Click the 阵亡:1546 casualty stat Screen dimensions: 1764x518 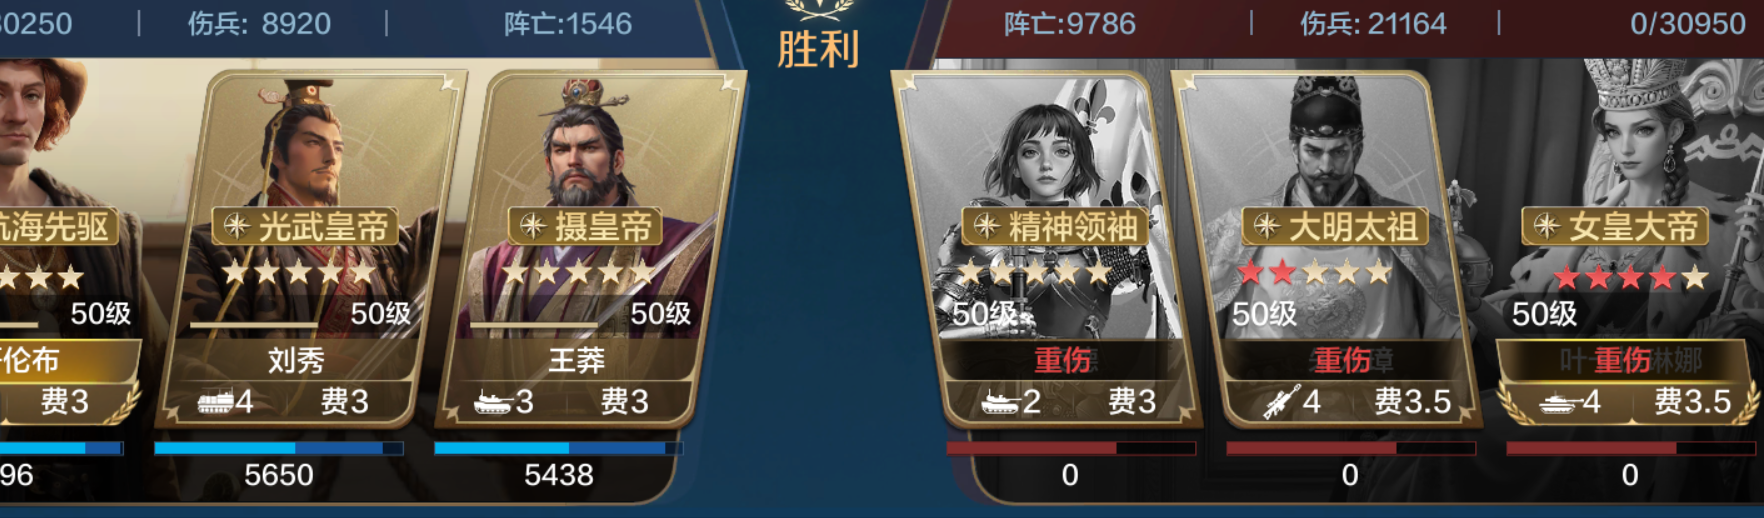tap(567, 23)
